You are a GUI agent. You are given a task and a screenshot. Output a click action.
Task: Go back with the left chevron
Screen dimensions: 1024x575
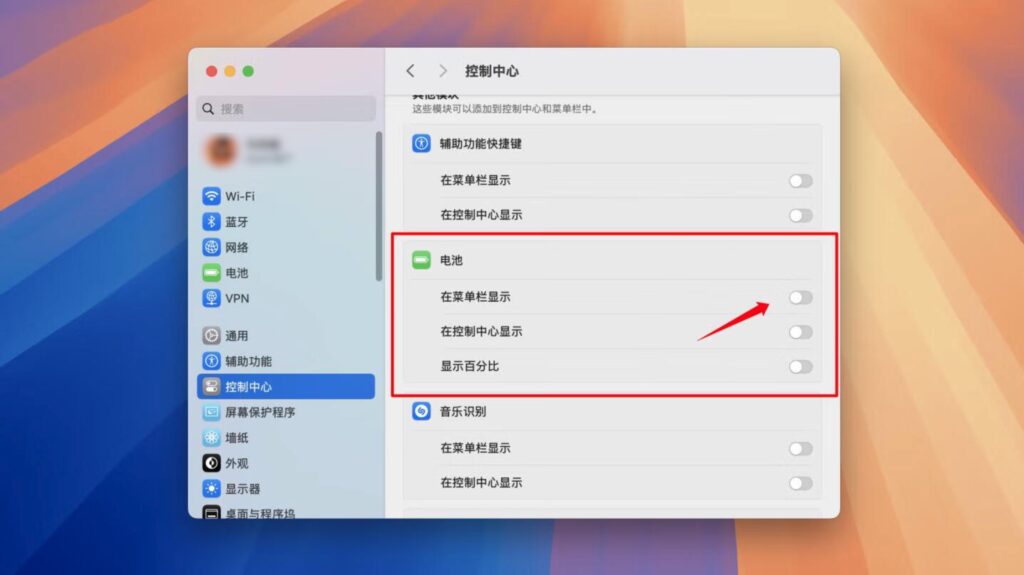(410, 71)
